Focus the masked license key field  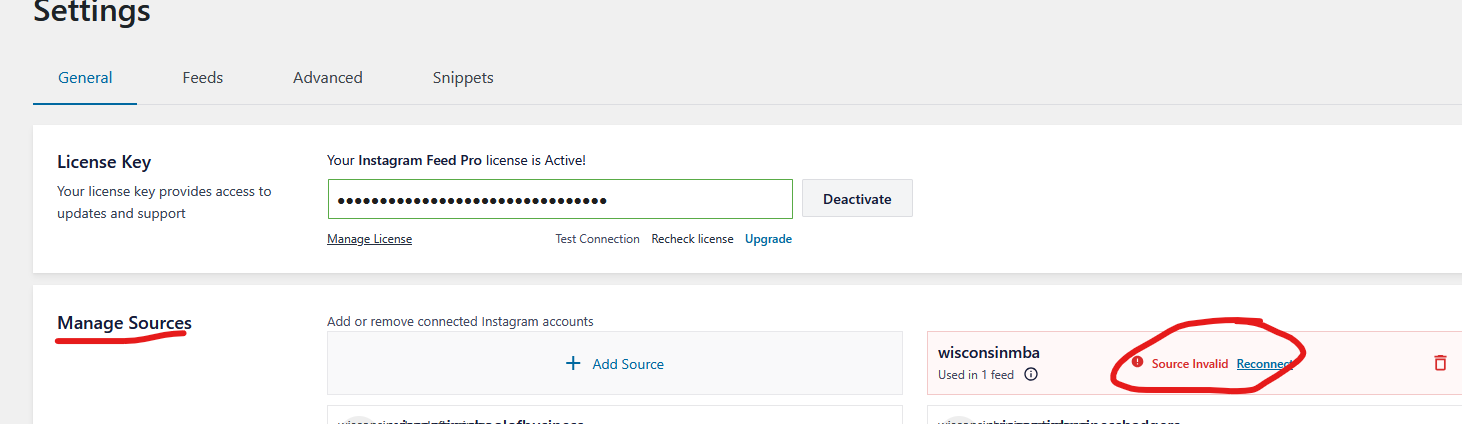tap(560, 199)
